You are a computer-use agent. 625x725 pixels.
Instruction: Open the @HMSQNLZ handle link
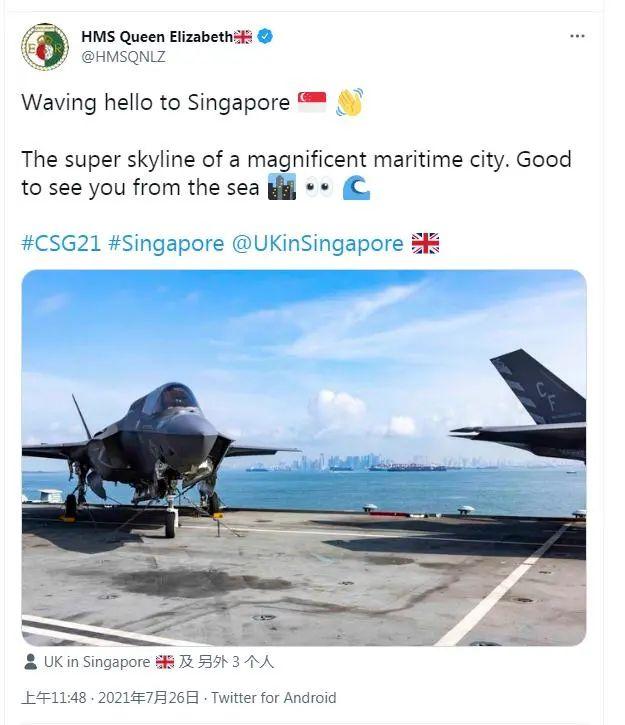click(123, 57)
